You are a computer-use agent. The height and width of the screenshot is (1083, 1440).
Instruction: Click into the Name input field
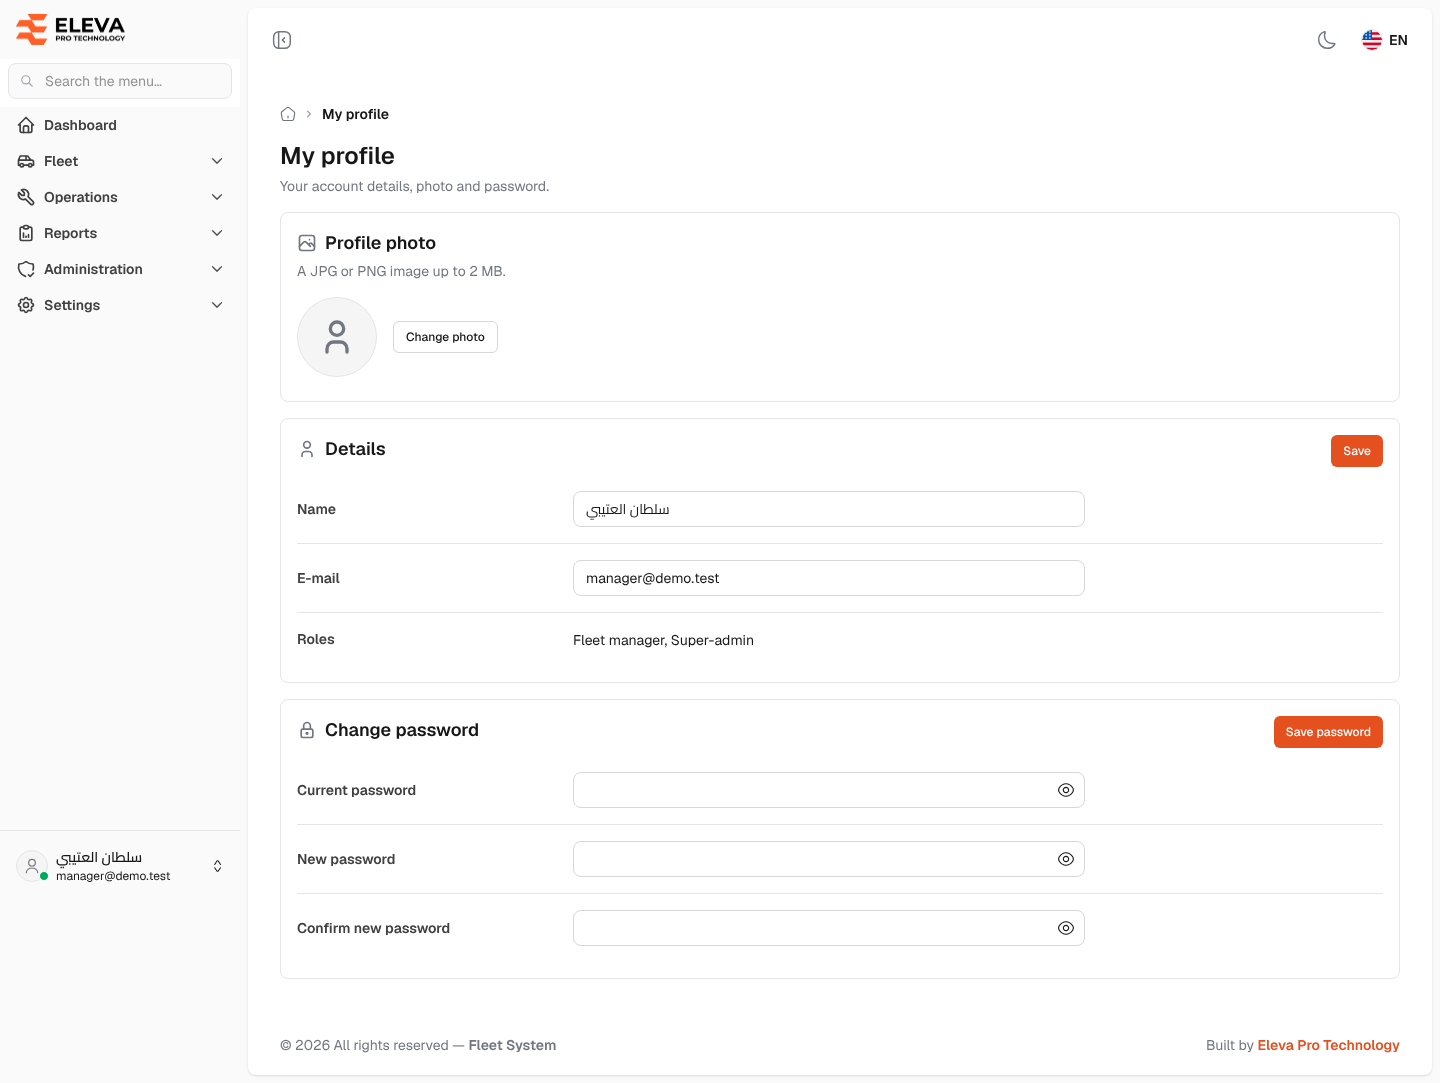pyautogui.click(x=829, y=509)
